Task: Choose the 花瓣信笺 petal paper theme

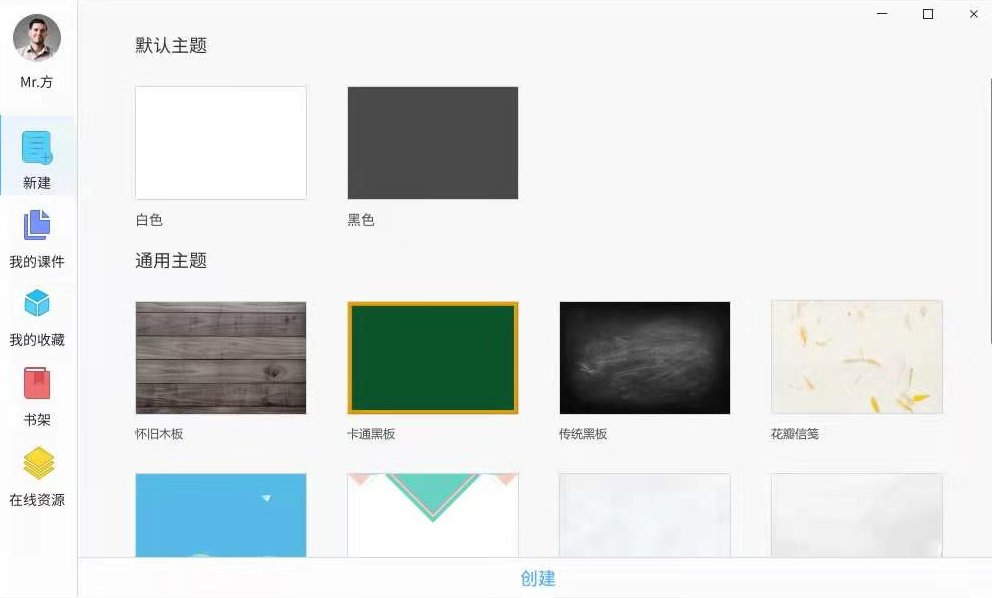Action: (857, 358)
